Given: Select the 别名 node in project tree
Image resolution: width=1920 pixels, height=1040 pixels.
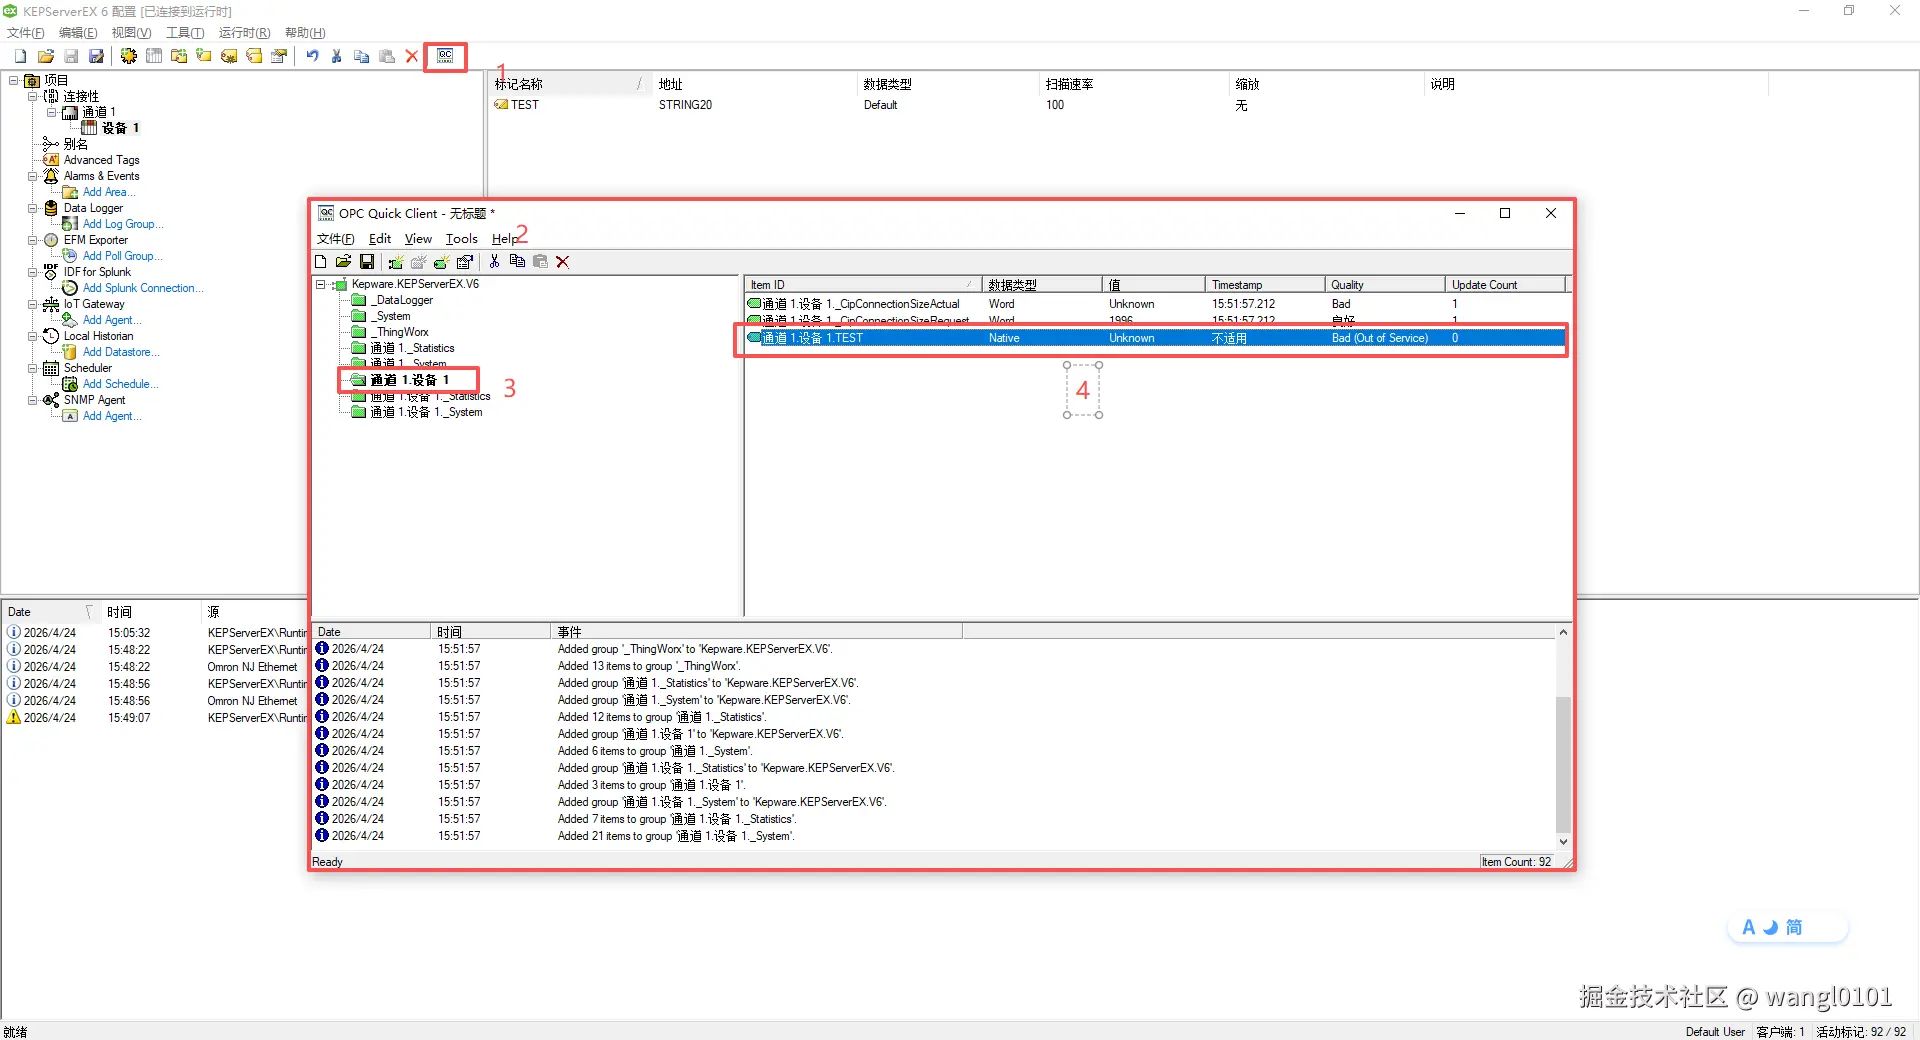Looking at the screenshot, I should (x=75, y=144).
